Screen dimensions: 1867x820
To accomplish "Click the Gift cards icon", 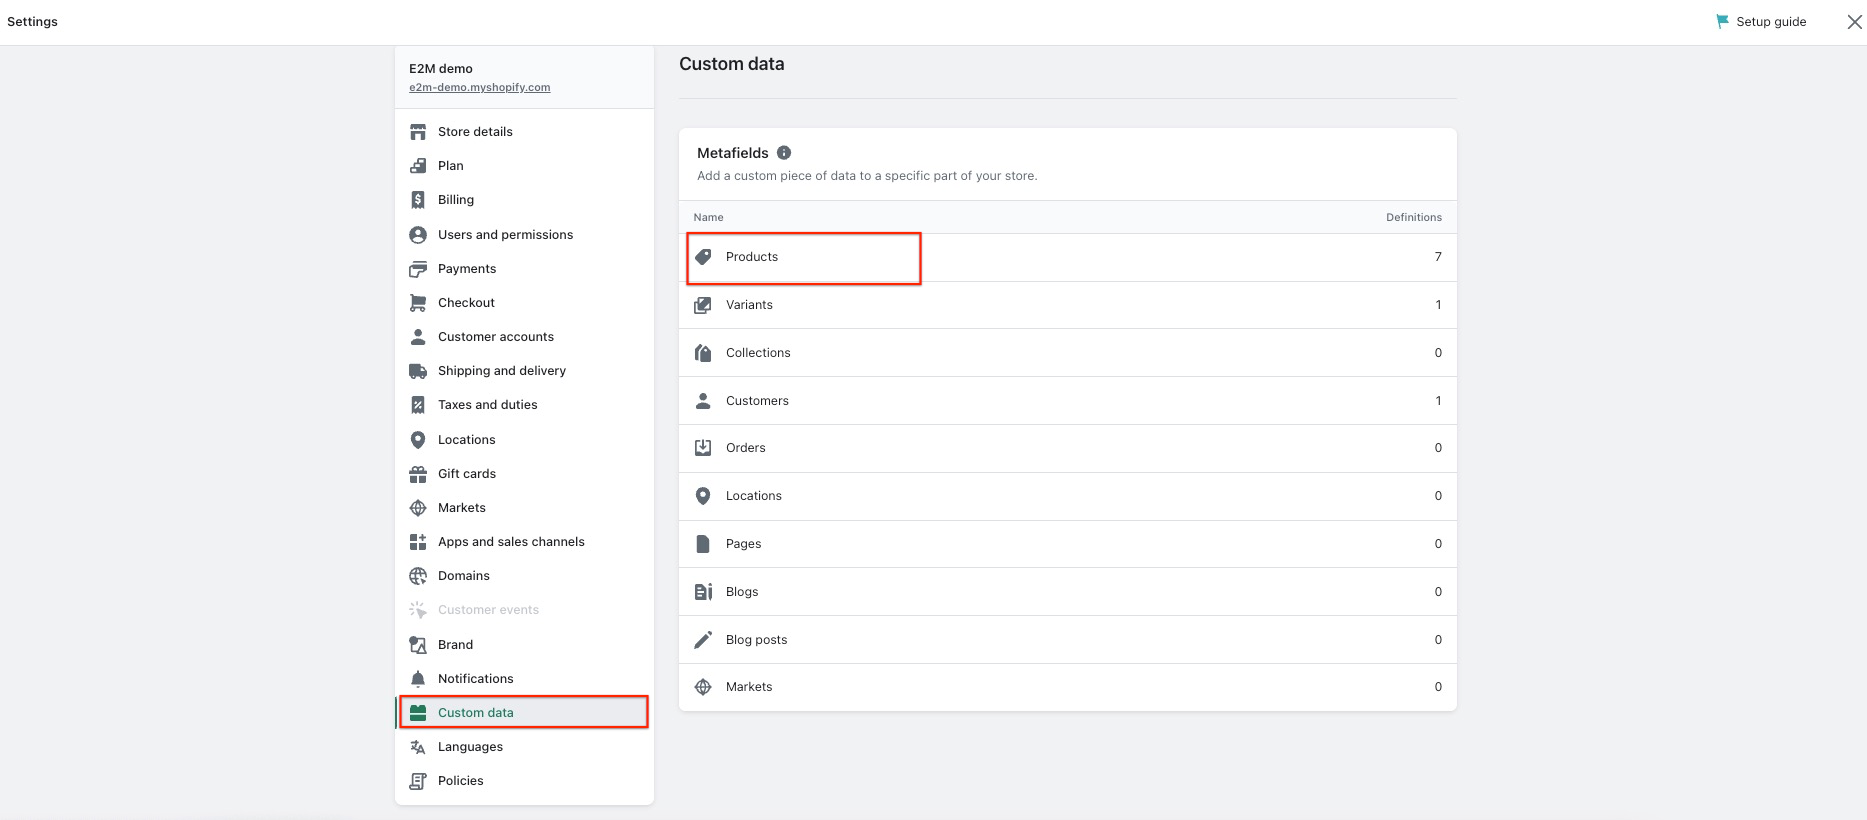I will click(418, 474).
